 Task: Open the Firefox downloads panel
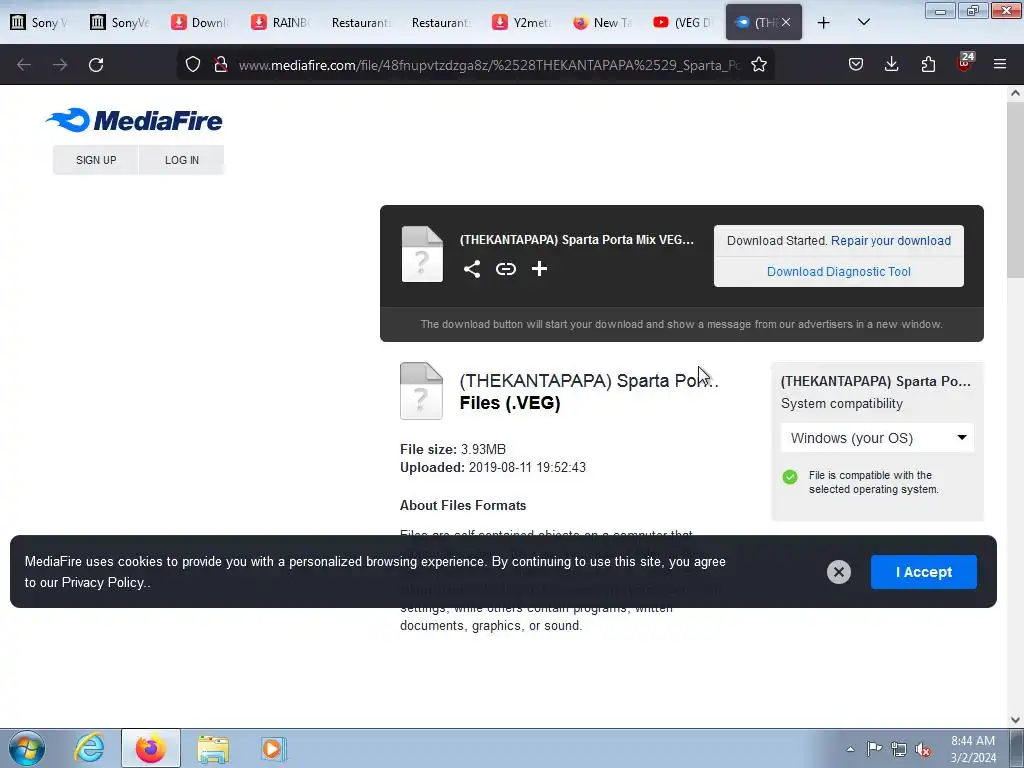point(891,65)
